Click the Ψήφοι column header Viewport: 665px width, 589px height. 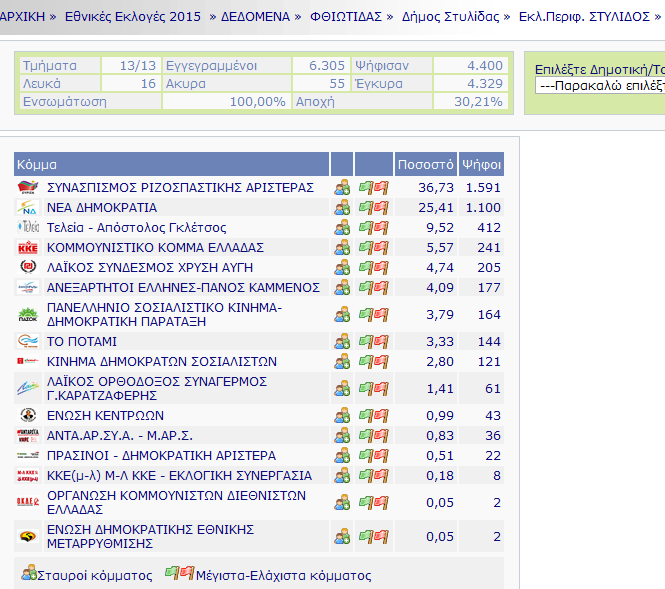coord(481,164)
